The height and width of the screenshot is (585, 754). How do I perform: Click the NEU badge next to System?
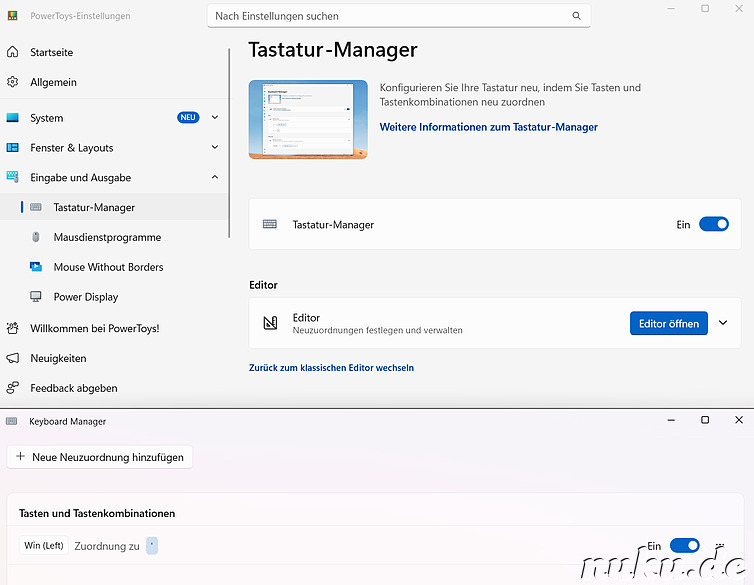188,117
